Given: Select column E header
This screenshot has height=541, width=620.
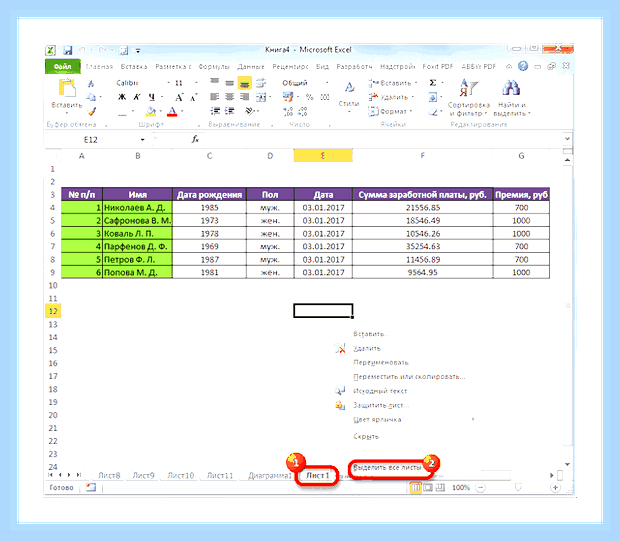Looking at the screenshot, I should click(323, 155).
